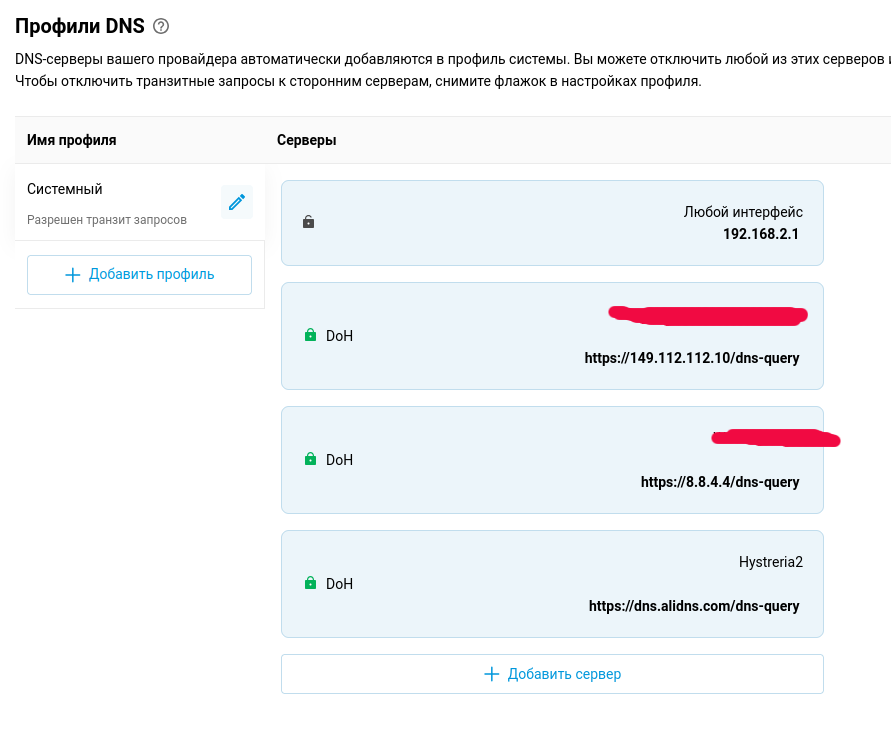Click the plus icon in Добавить профиль
The width and height of the screenshot is (891, 736).
coord(72,275)
